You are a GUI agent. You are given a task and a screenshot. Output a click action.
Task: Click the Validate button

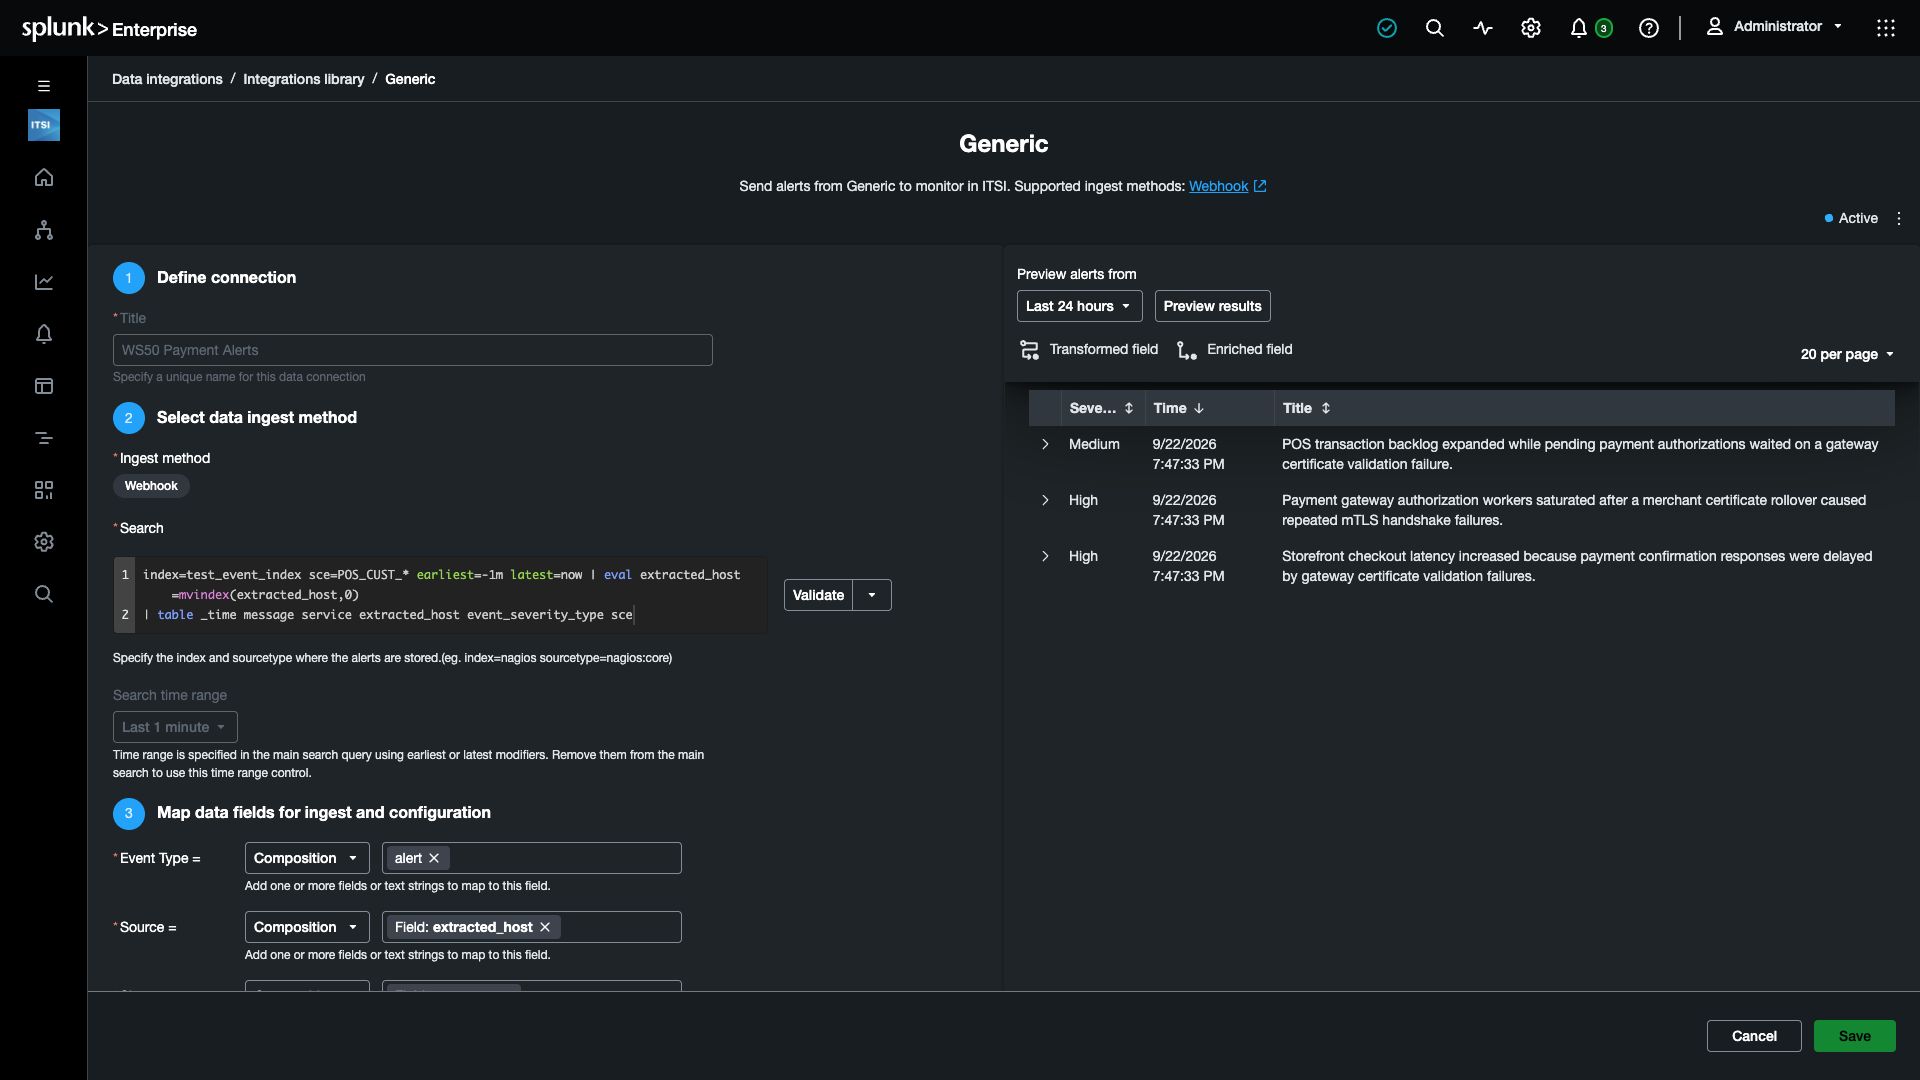818,595
